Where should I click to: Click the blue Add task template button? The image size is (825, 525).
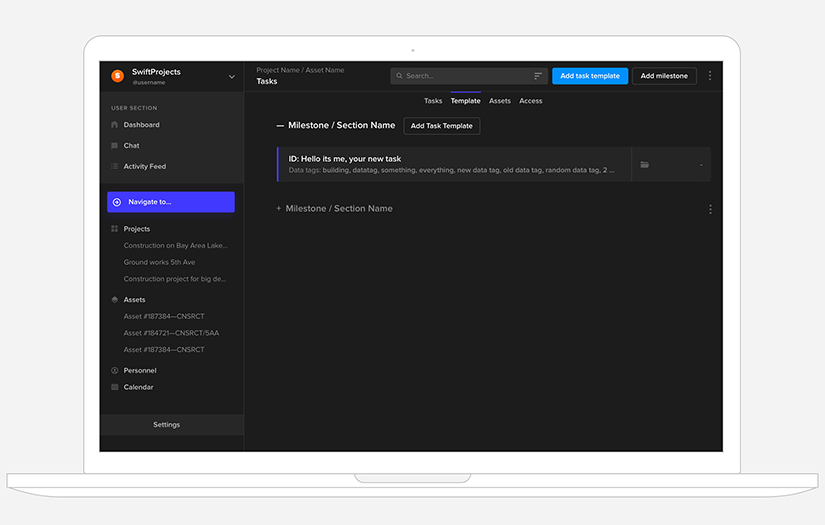point(590,76)
